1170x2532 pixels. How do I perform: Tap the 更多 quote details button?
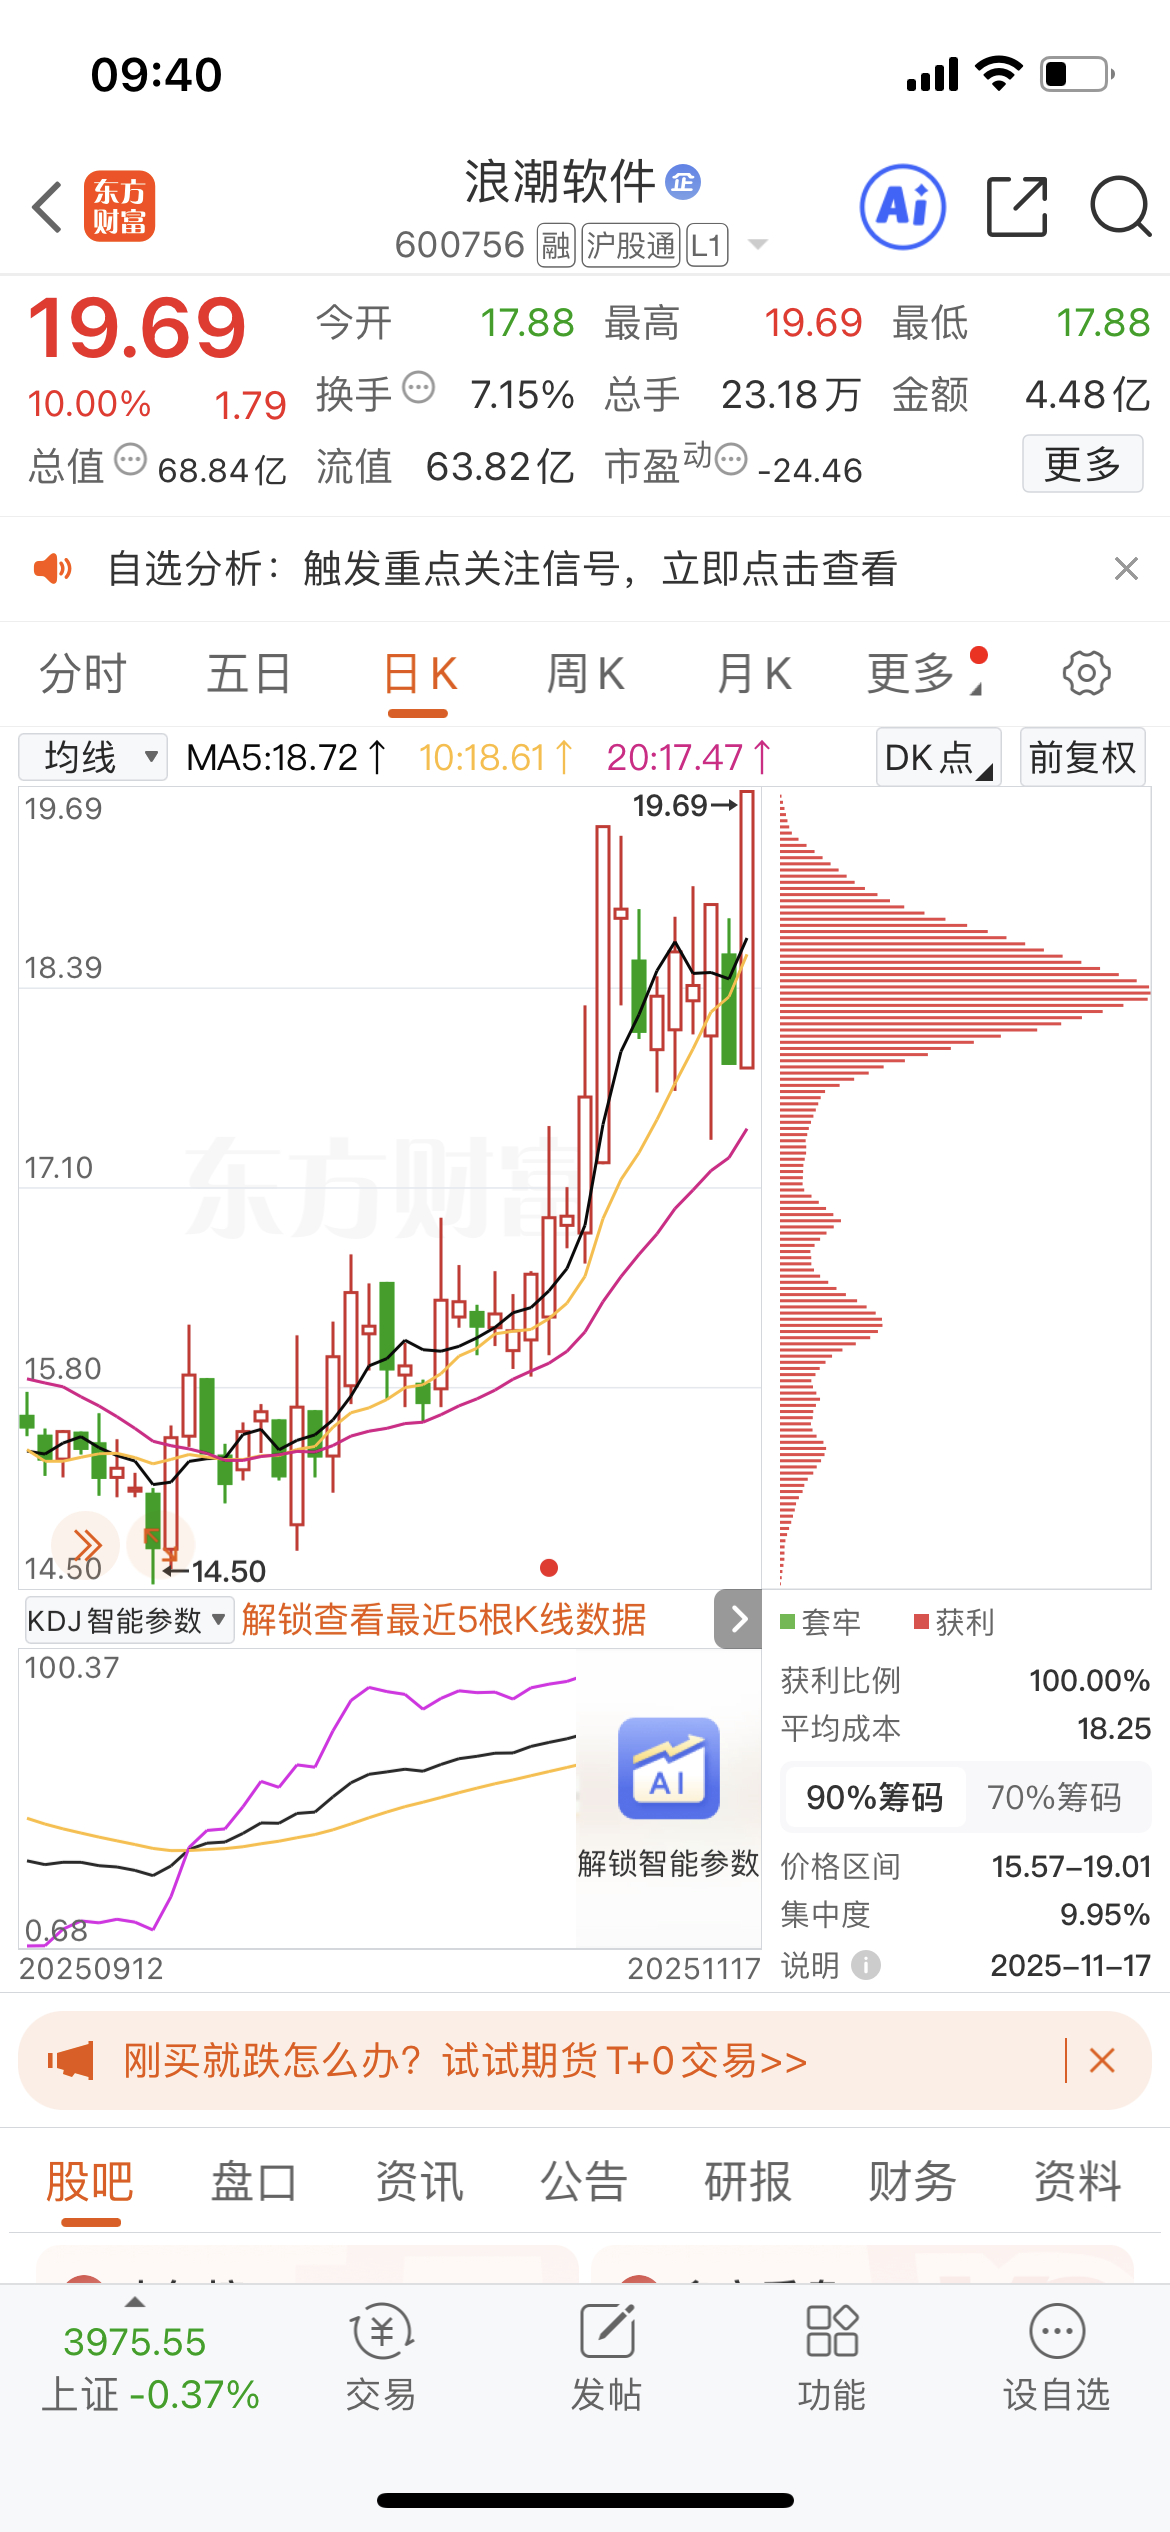click(1082, 463)
